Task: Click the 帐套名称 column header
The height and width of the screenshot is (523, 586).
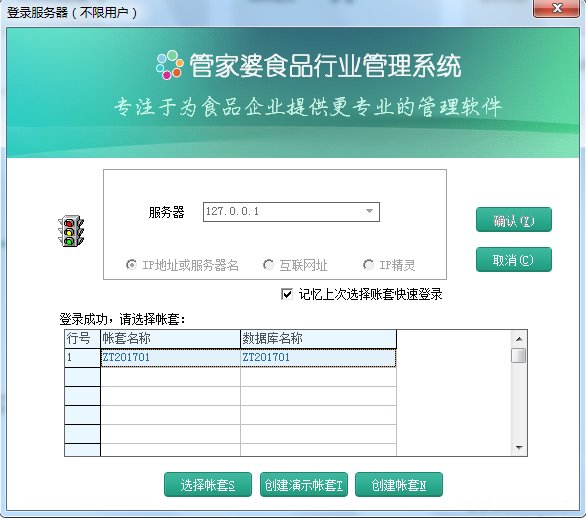Action: click(x=170, y=339)
